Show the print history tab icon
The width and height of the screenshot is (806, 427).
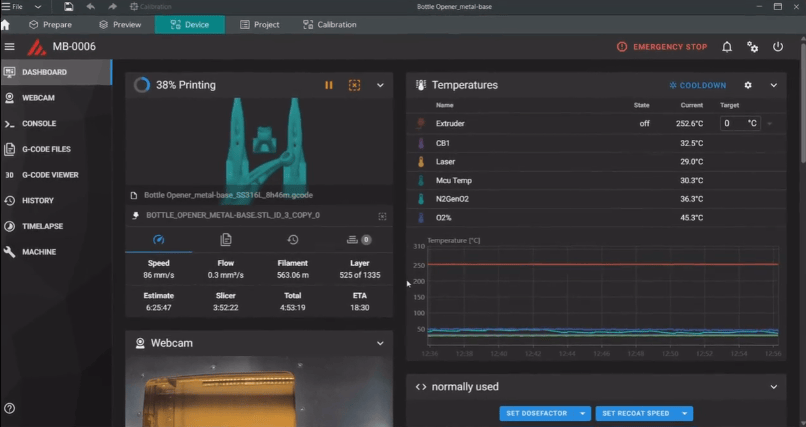click(292, 240)
